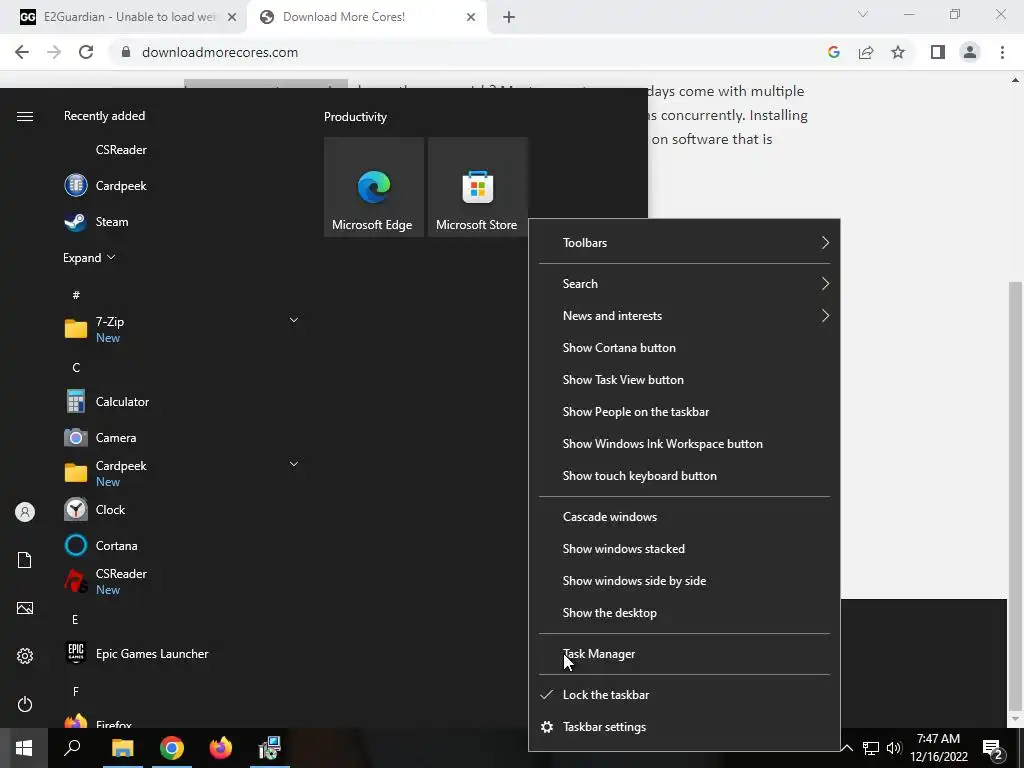
Task: Open Settings gear in the Start sidebar
Action: (25, 656)
